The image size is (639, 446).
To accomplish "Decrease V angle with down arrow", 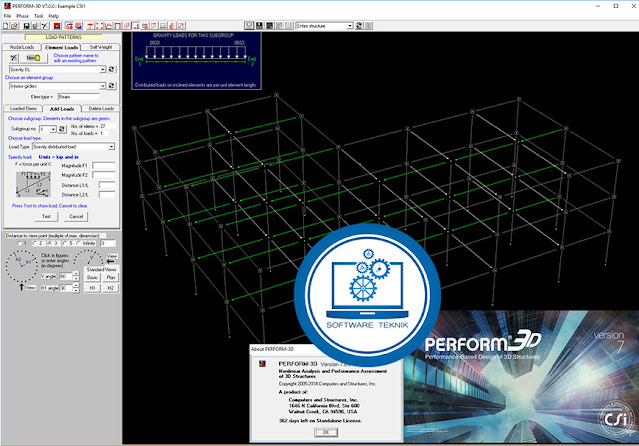I will point(76,279).
